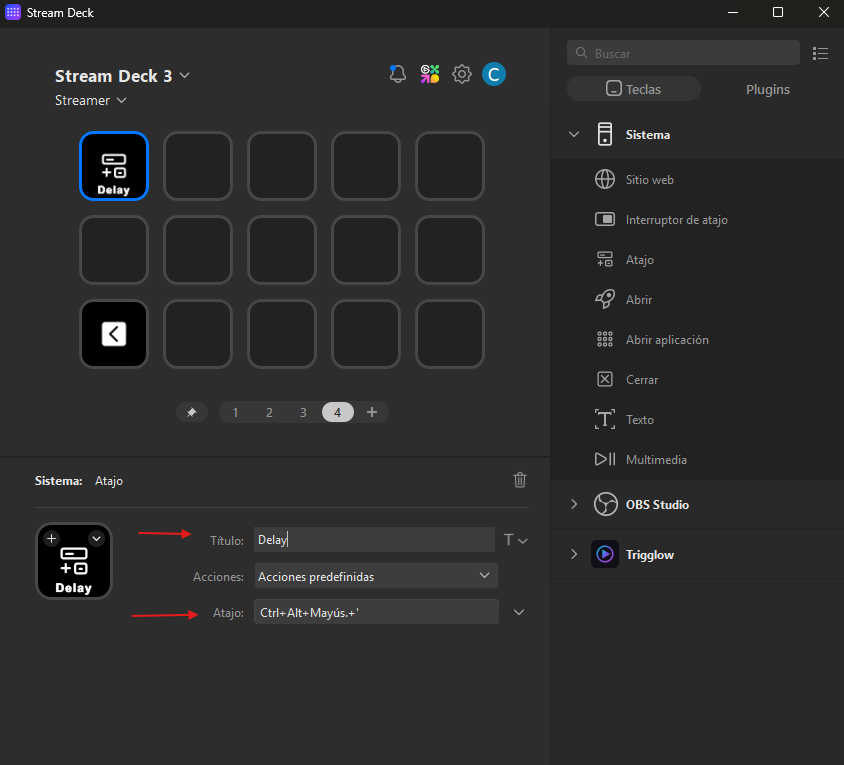The height and width of the screenshot is (765, 844).
Task: Go to page 2
Action: coord(269,412)
